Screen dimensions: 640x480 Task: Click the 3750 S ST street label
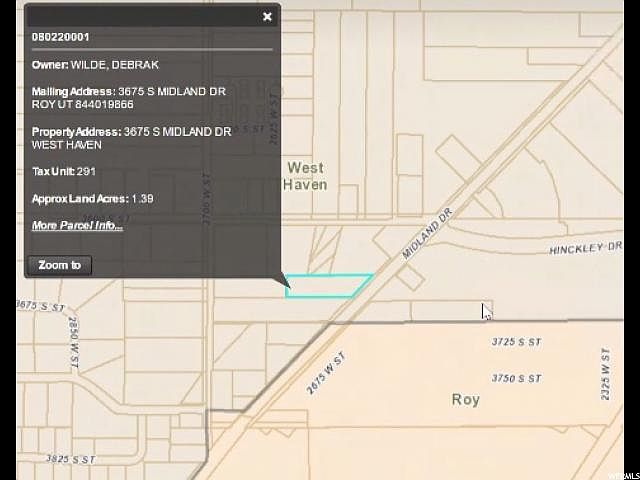[x=516, y=378]
